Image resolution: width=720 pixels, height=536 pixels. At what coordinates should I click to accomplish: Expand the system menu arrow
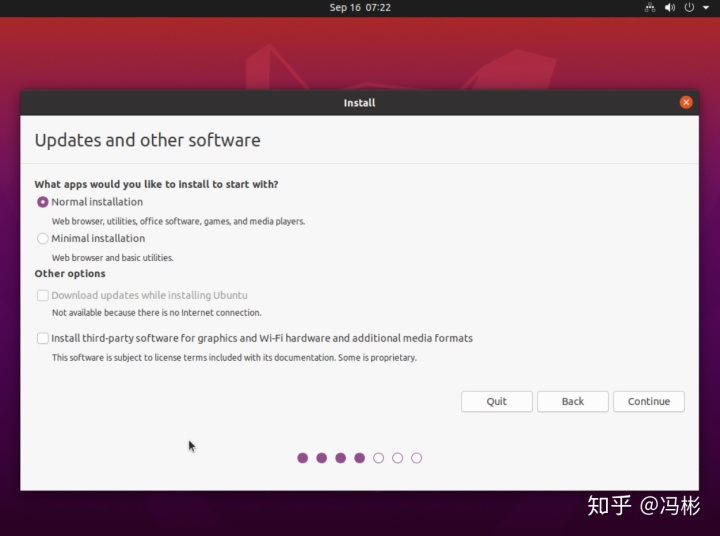click(706, 7)
